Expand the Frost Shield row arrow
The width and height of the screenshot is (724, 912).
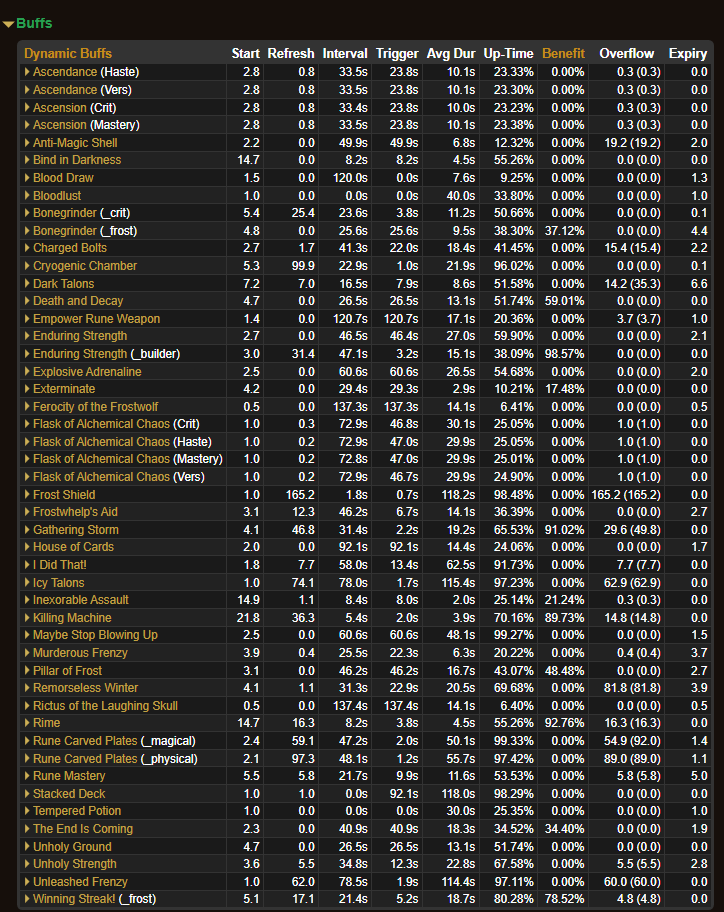[27, 494]
